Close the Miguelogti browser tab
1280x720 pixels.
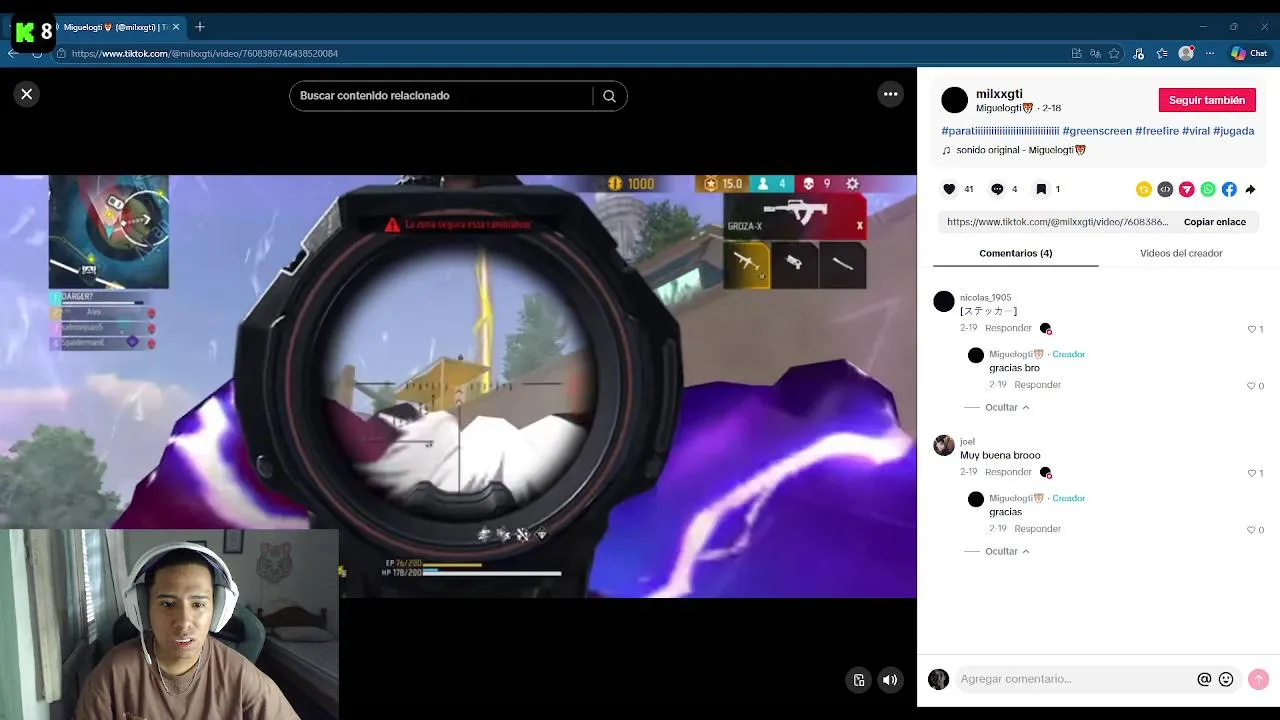point(176,27)
